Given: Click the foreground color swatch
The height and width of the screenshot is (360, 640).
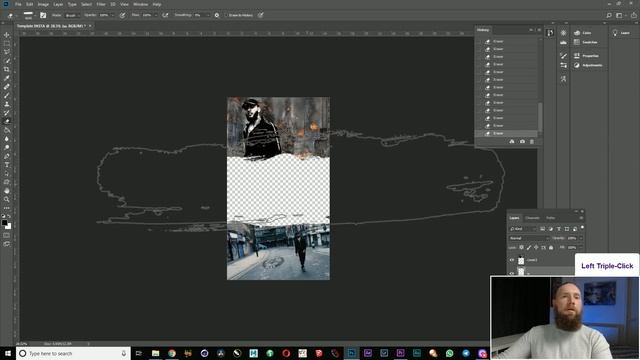Looking at the screenshot, I should pyautogui.click(x=4, y=223).
